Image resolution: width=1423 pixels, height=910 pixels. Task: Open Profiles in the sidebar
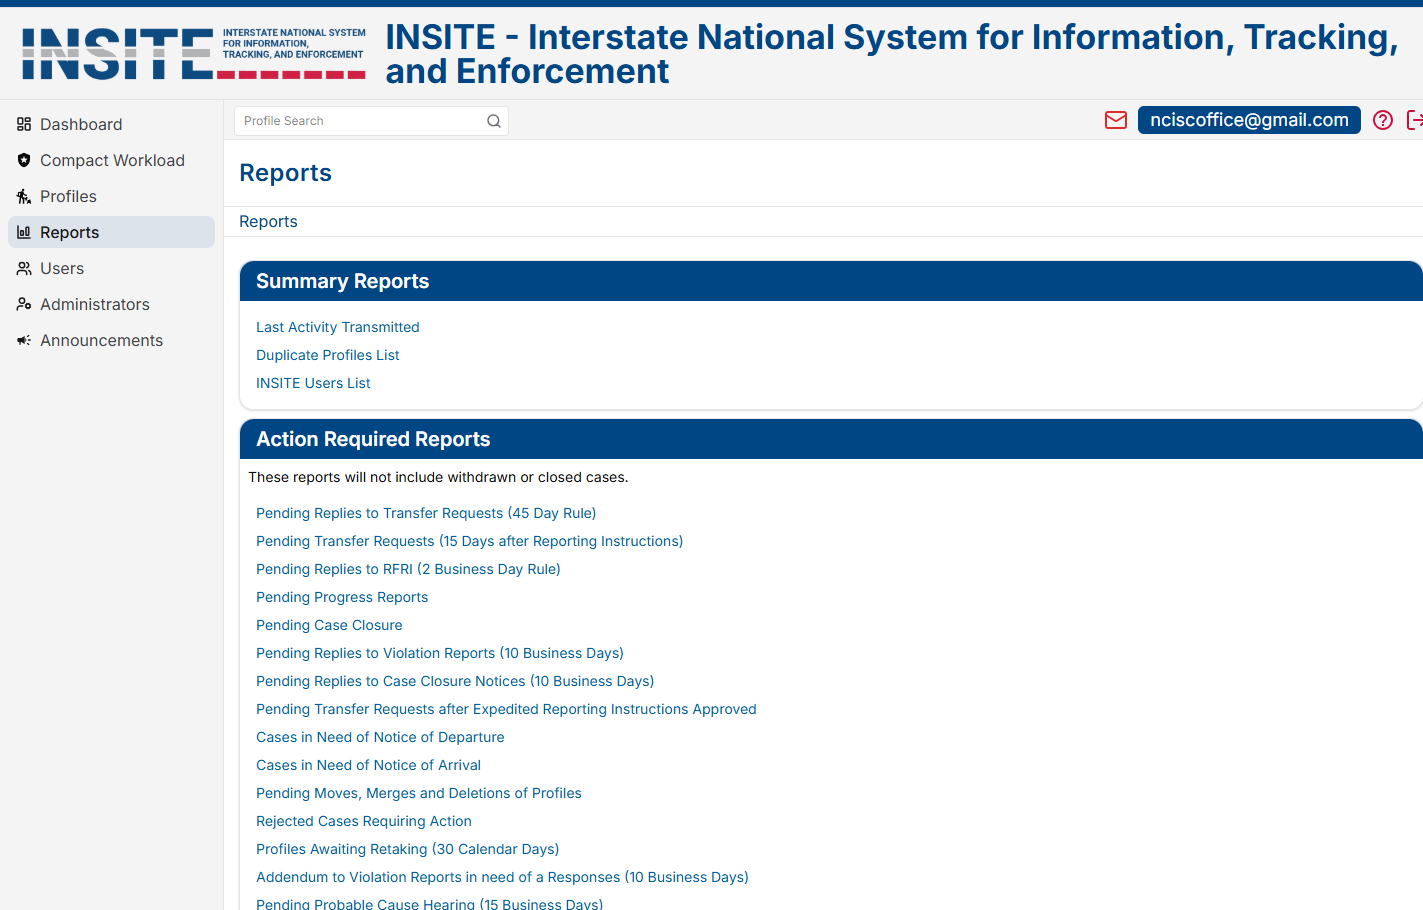point(111,196)
